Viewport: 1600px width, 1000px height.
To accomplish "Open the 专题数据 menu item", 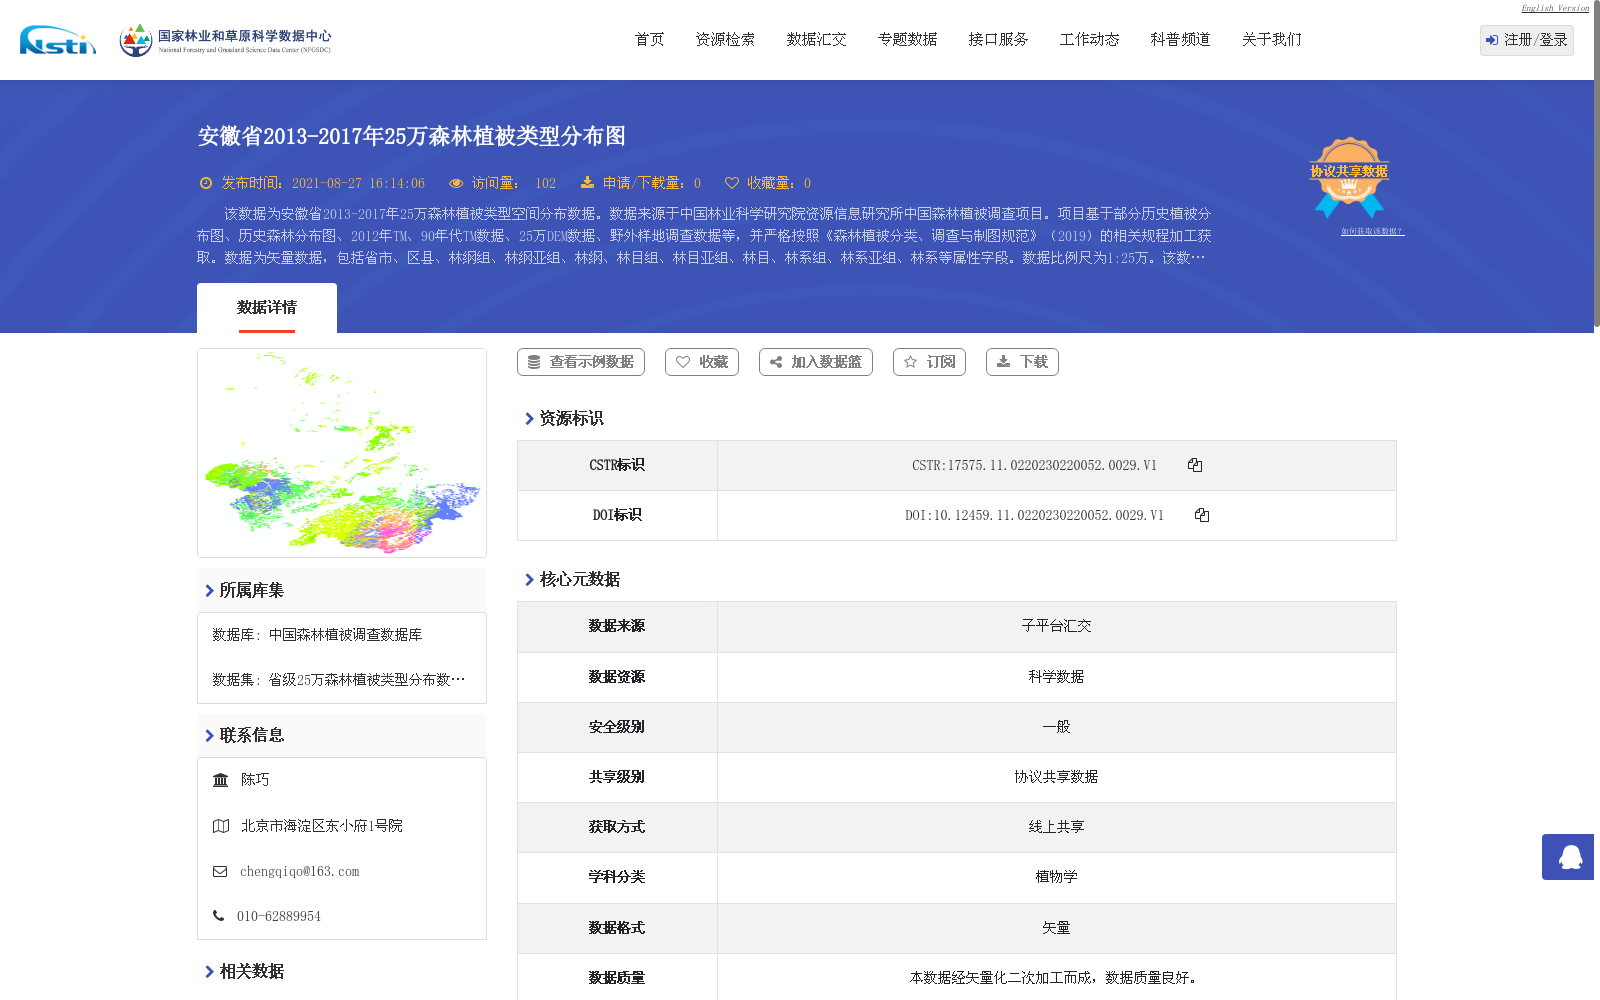I will pos(908,40).
